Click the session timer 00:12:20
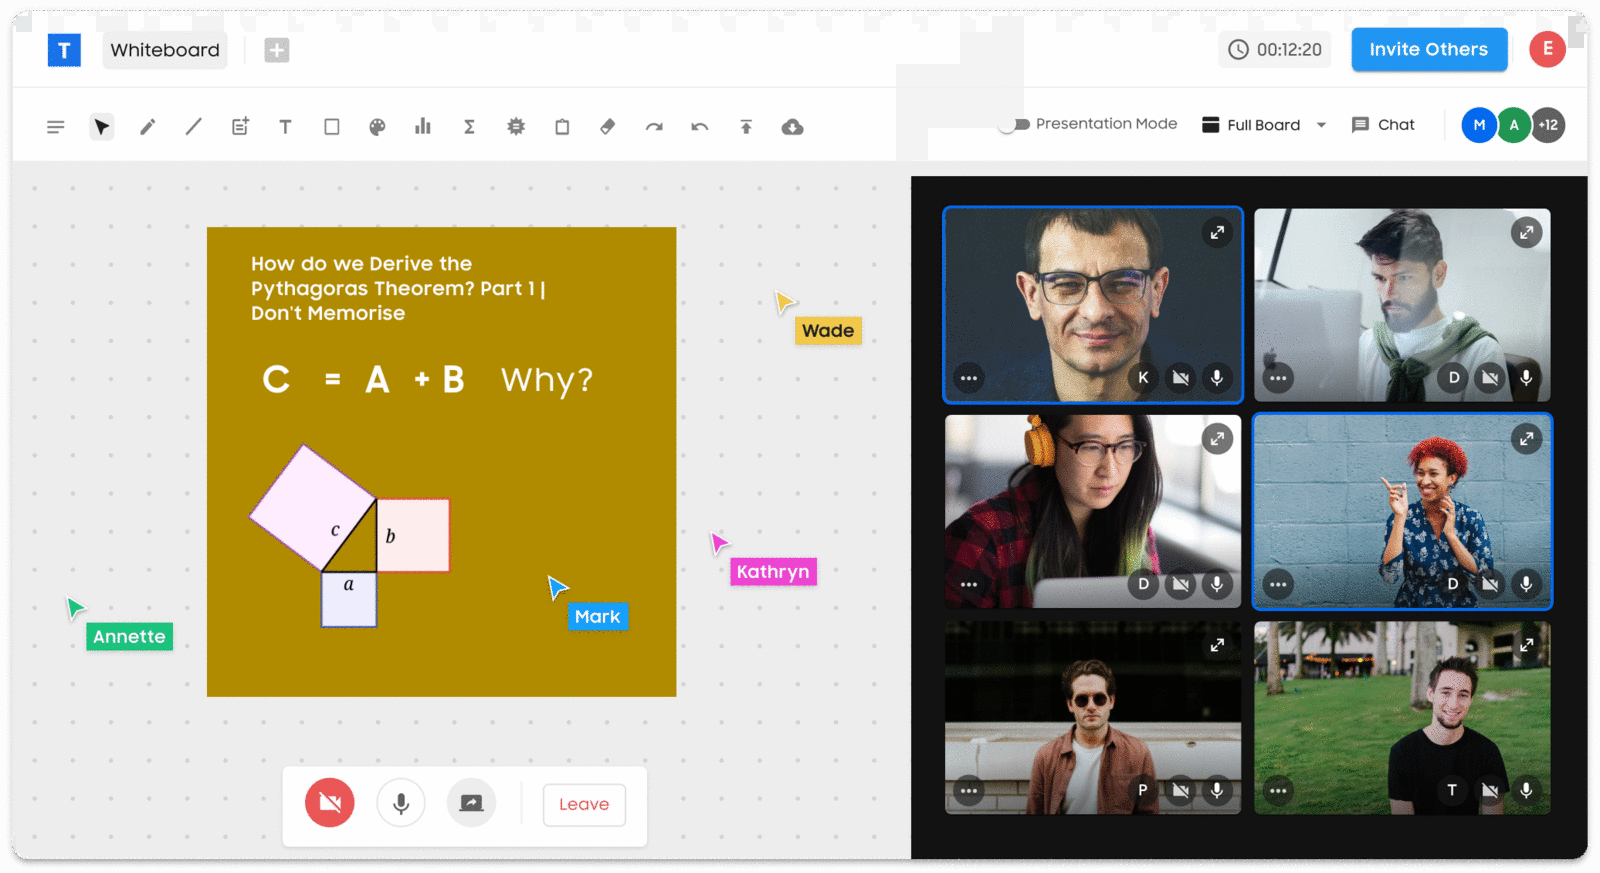Image resolution: width=1600 pixels, height=873 pixels. 1275,49
